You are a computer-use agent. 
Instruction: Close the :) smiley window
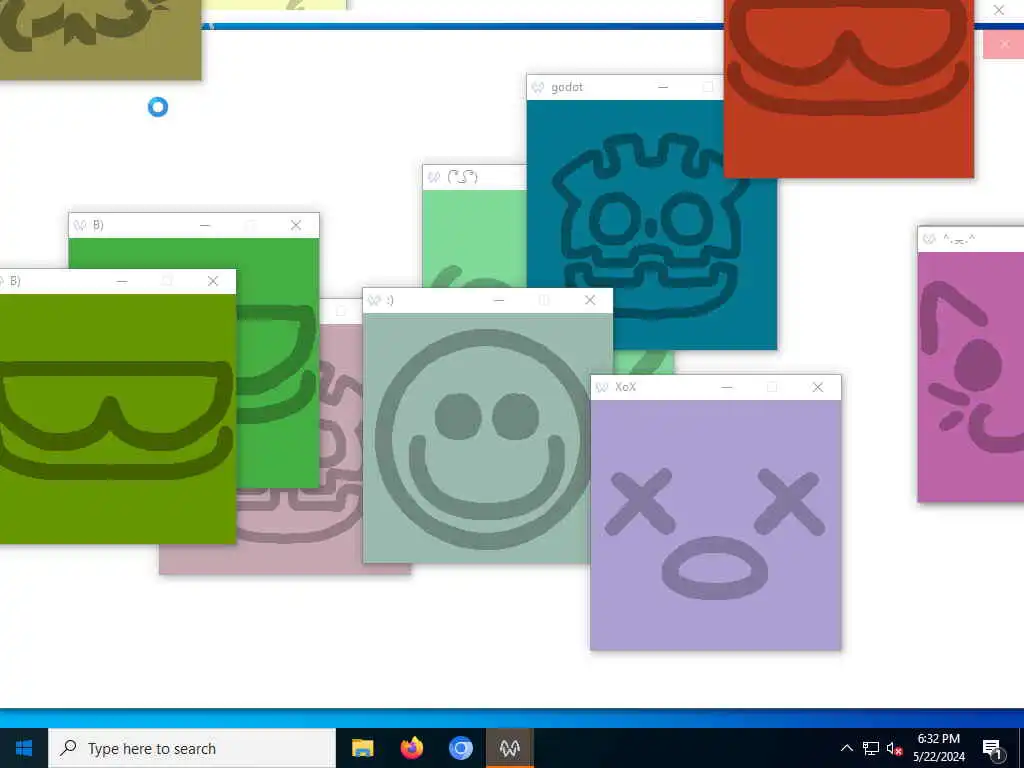pos(590,300)
